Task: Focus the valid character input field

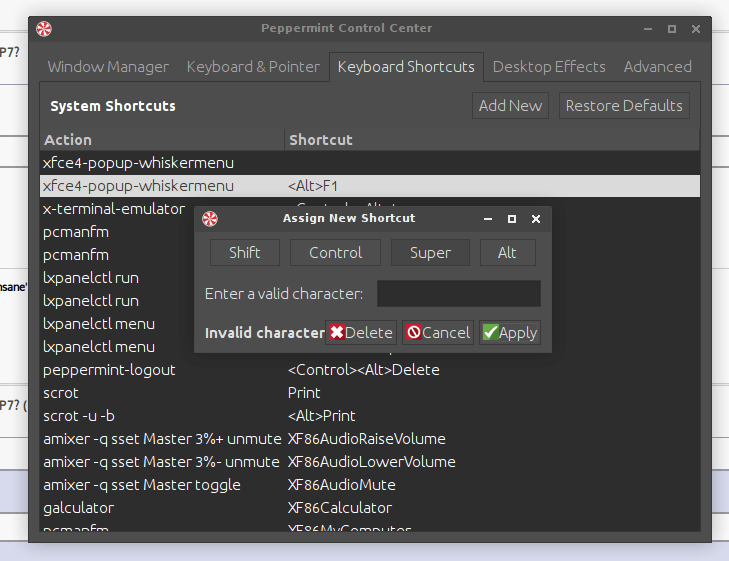Action: (x=458, y=293)
